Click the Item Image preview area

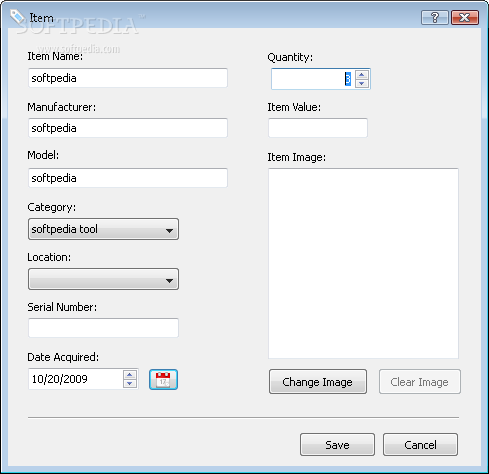pos(363,263)
